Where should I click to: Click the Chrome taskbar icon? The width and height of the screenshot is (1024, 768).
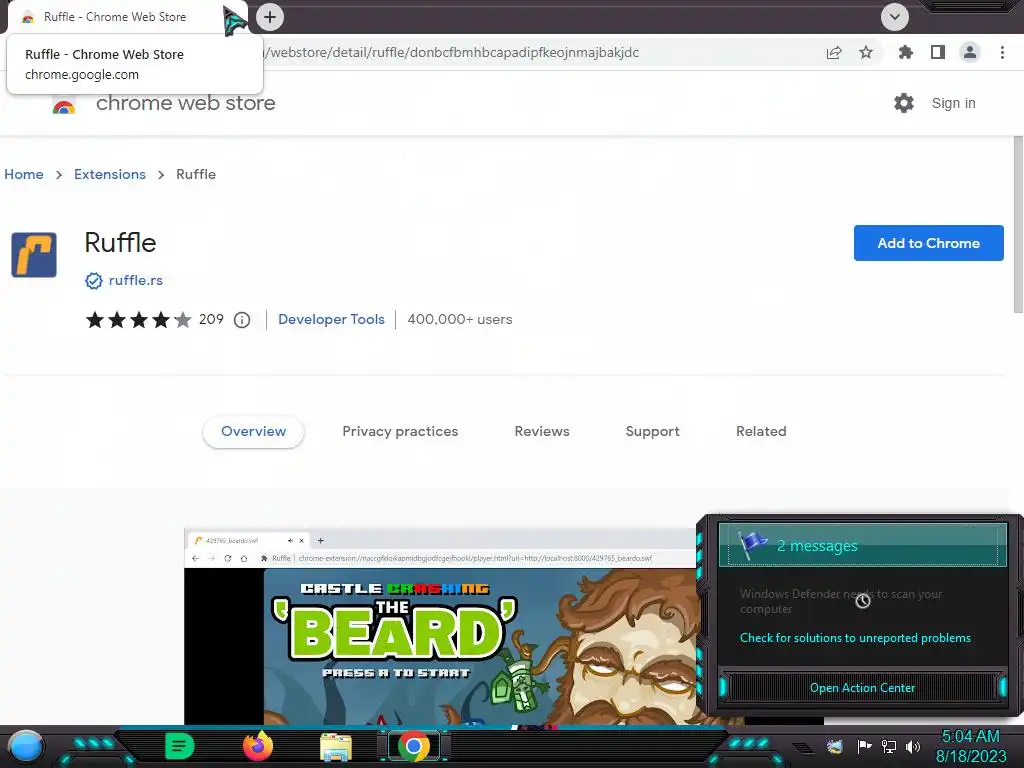click(413, 746)
